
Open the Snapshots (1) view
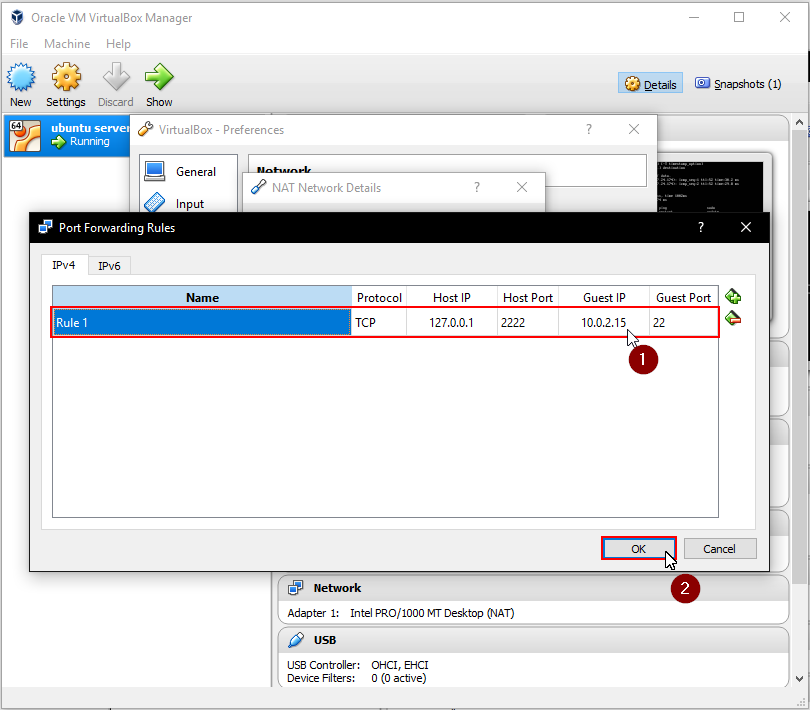pyautogui.click(x=738, y=83)
